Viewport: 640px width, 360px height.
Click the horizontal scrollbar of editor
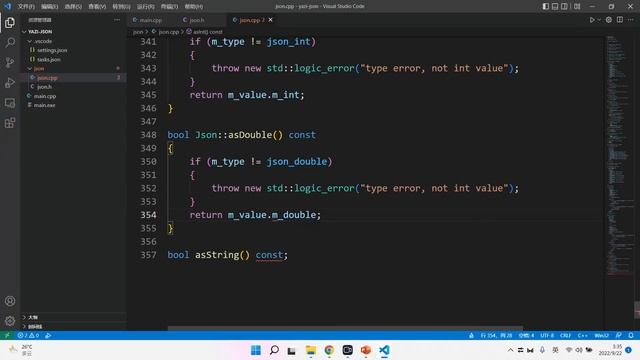pos(345,328)
